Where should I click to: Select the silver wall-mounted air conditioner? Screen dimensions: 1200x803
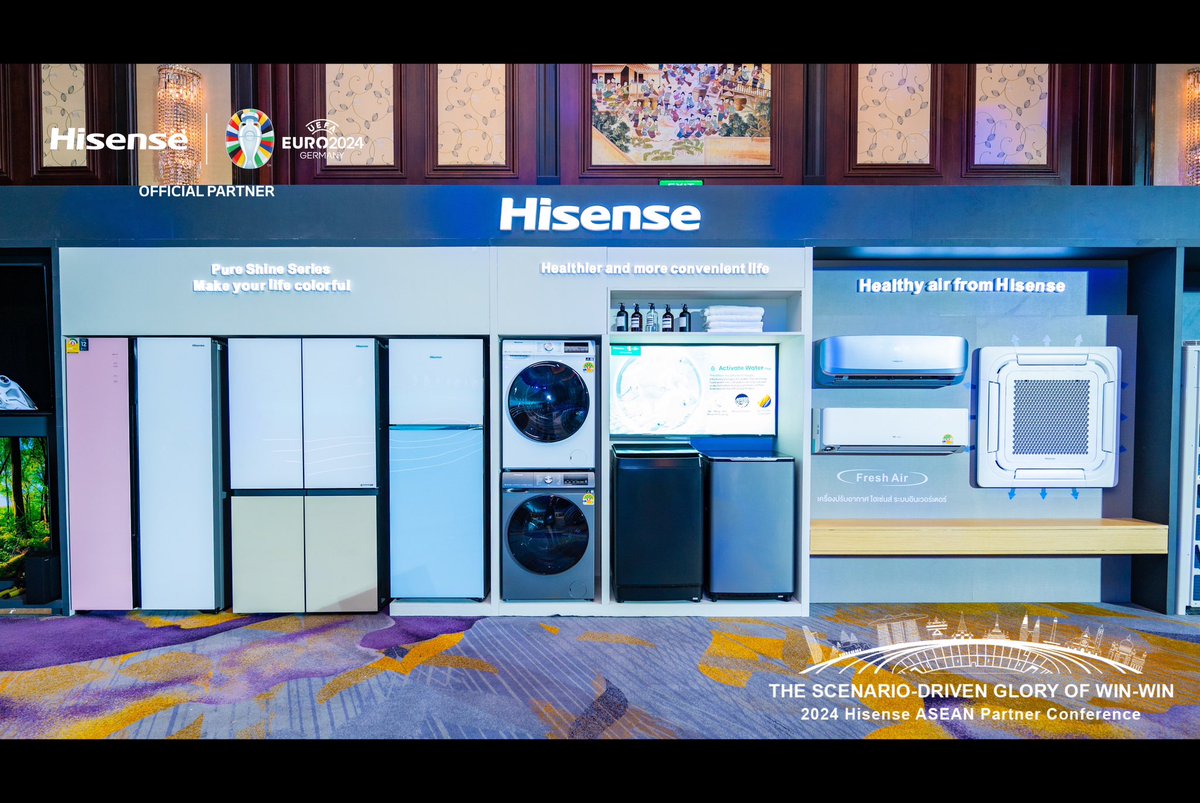(893, 359)
